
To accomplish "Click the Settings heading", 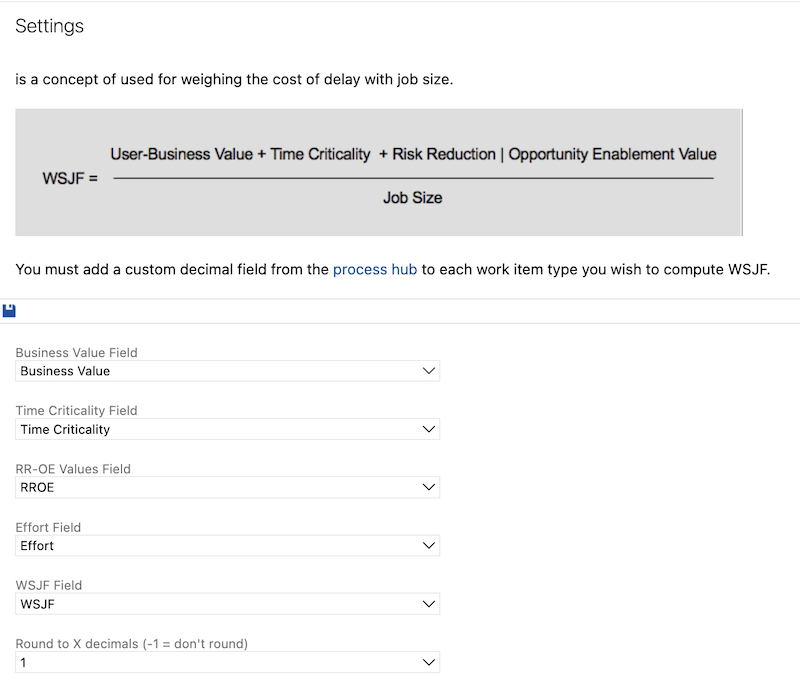I will pyautogui.click(x=49, y=26).
